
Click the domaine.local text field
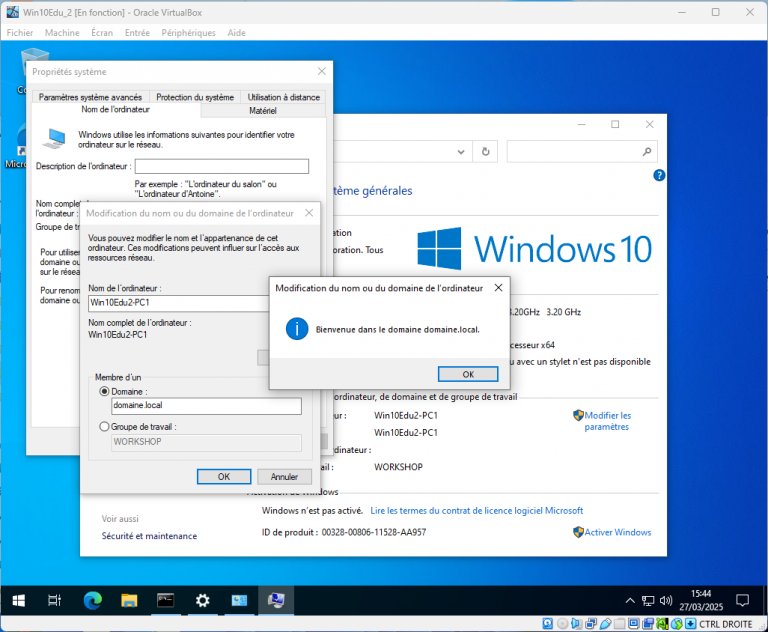206,407
